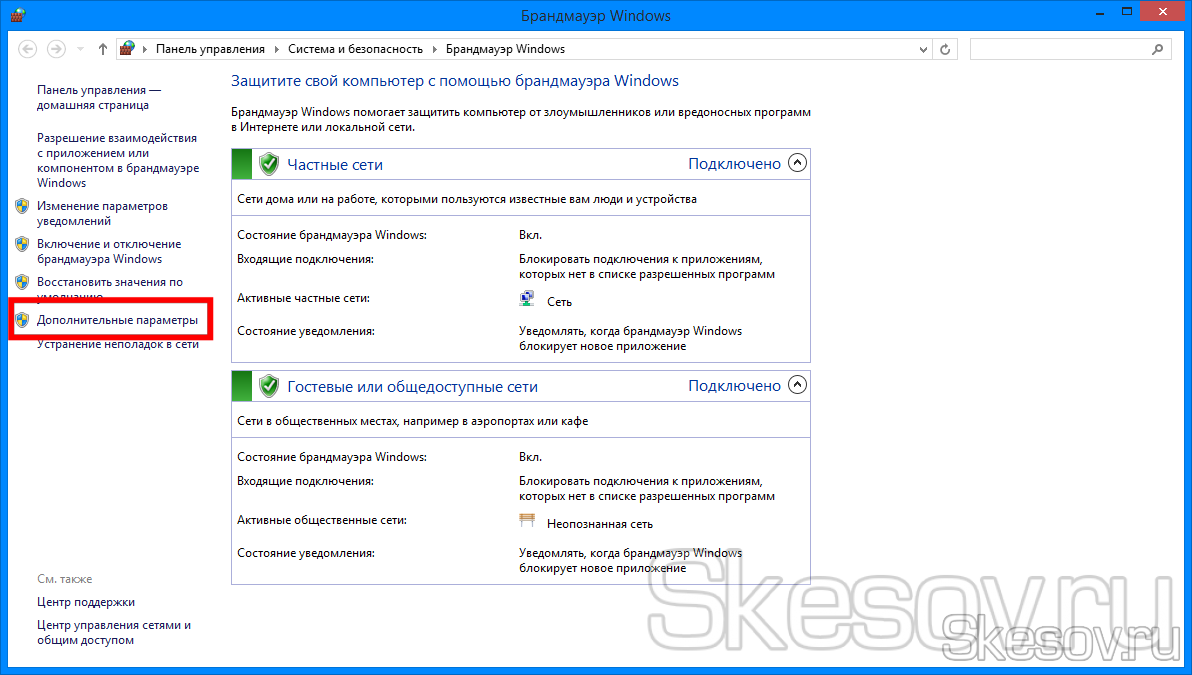The image size is (1192, 675).
Task: Click the Сеть network icon
Action: pyautogui.click(x=527, y=299)
